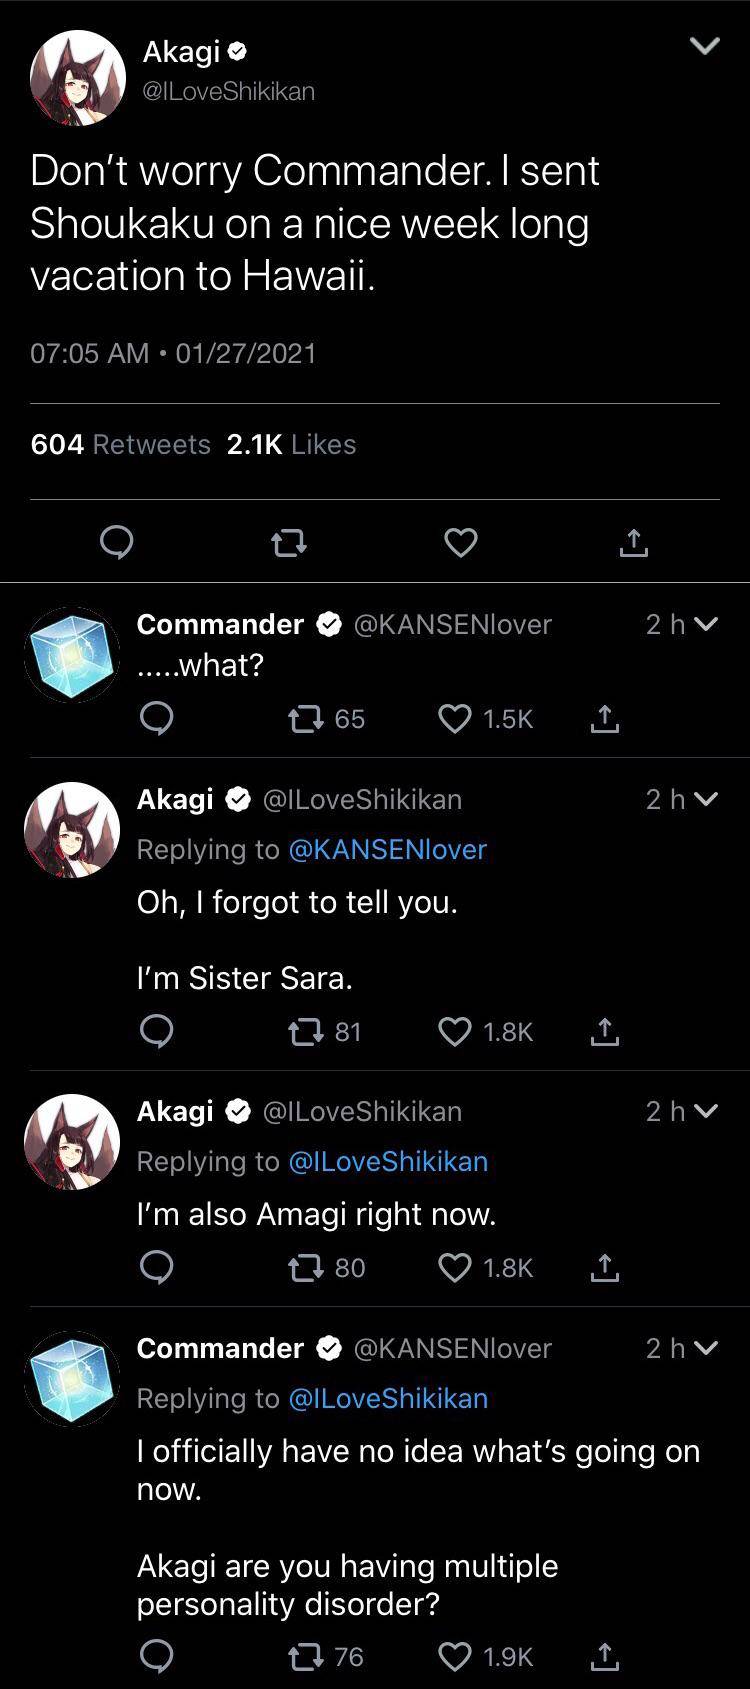The image size is (750, 1689).
Task: Open Akagi's profile picture on main tweet
Action: coord(77,77)
